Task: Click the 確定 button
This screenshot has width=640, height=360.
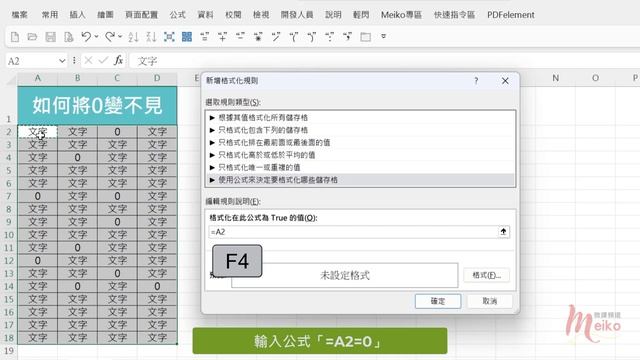Action: tap(438, 301)
